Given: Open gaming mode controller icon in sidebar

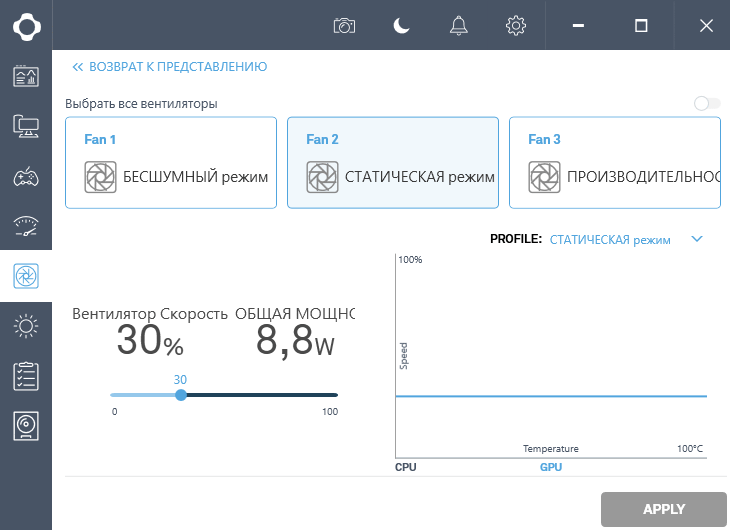Looking at the screenshot, I should (x=26, y=178).
